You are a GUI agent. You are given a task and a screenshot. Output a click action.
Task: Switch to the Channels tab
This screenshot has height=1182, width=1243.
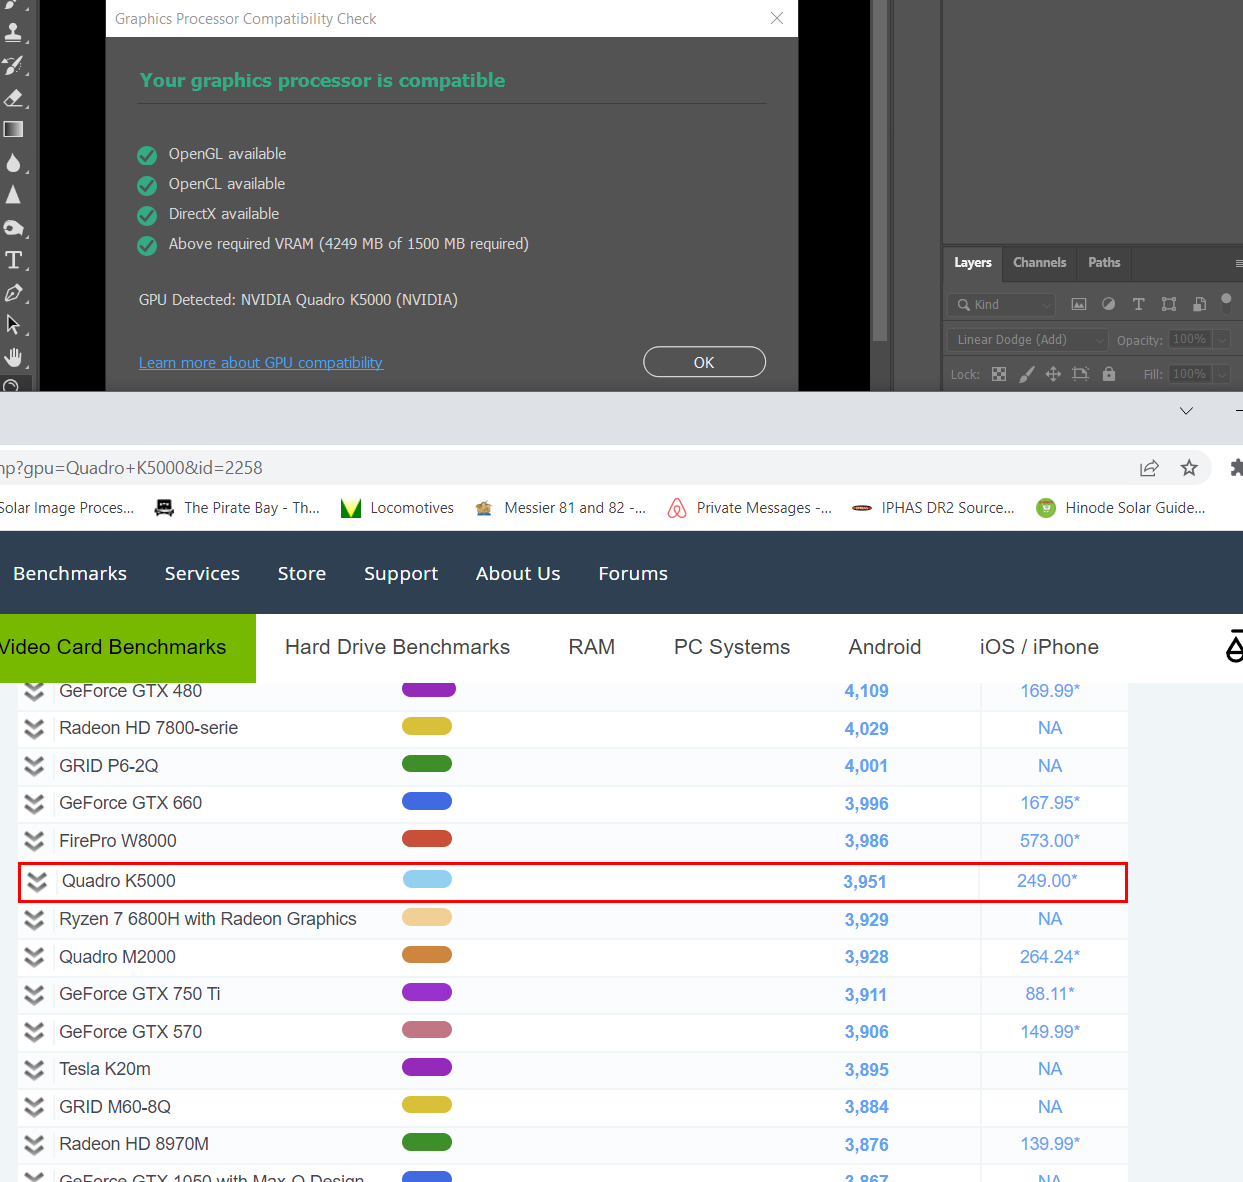[1039, 262]
